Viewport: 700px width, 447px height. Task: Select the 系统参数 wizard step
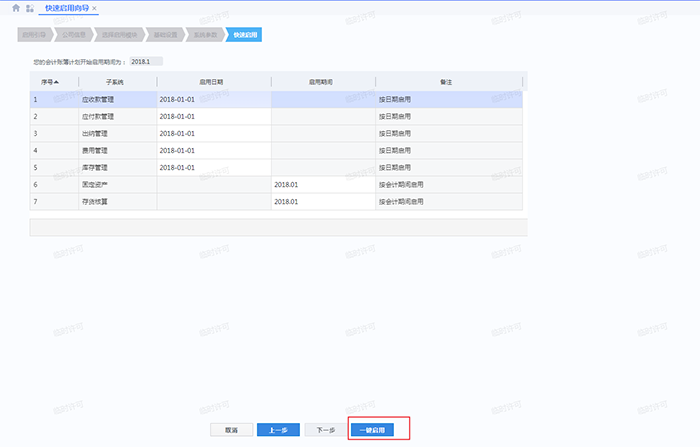pyautogui.click(x=205, y=34)
